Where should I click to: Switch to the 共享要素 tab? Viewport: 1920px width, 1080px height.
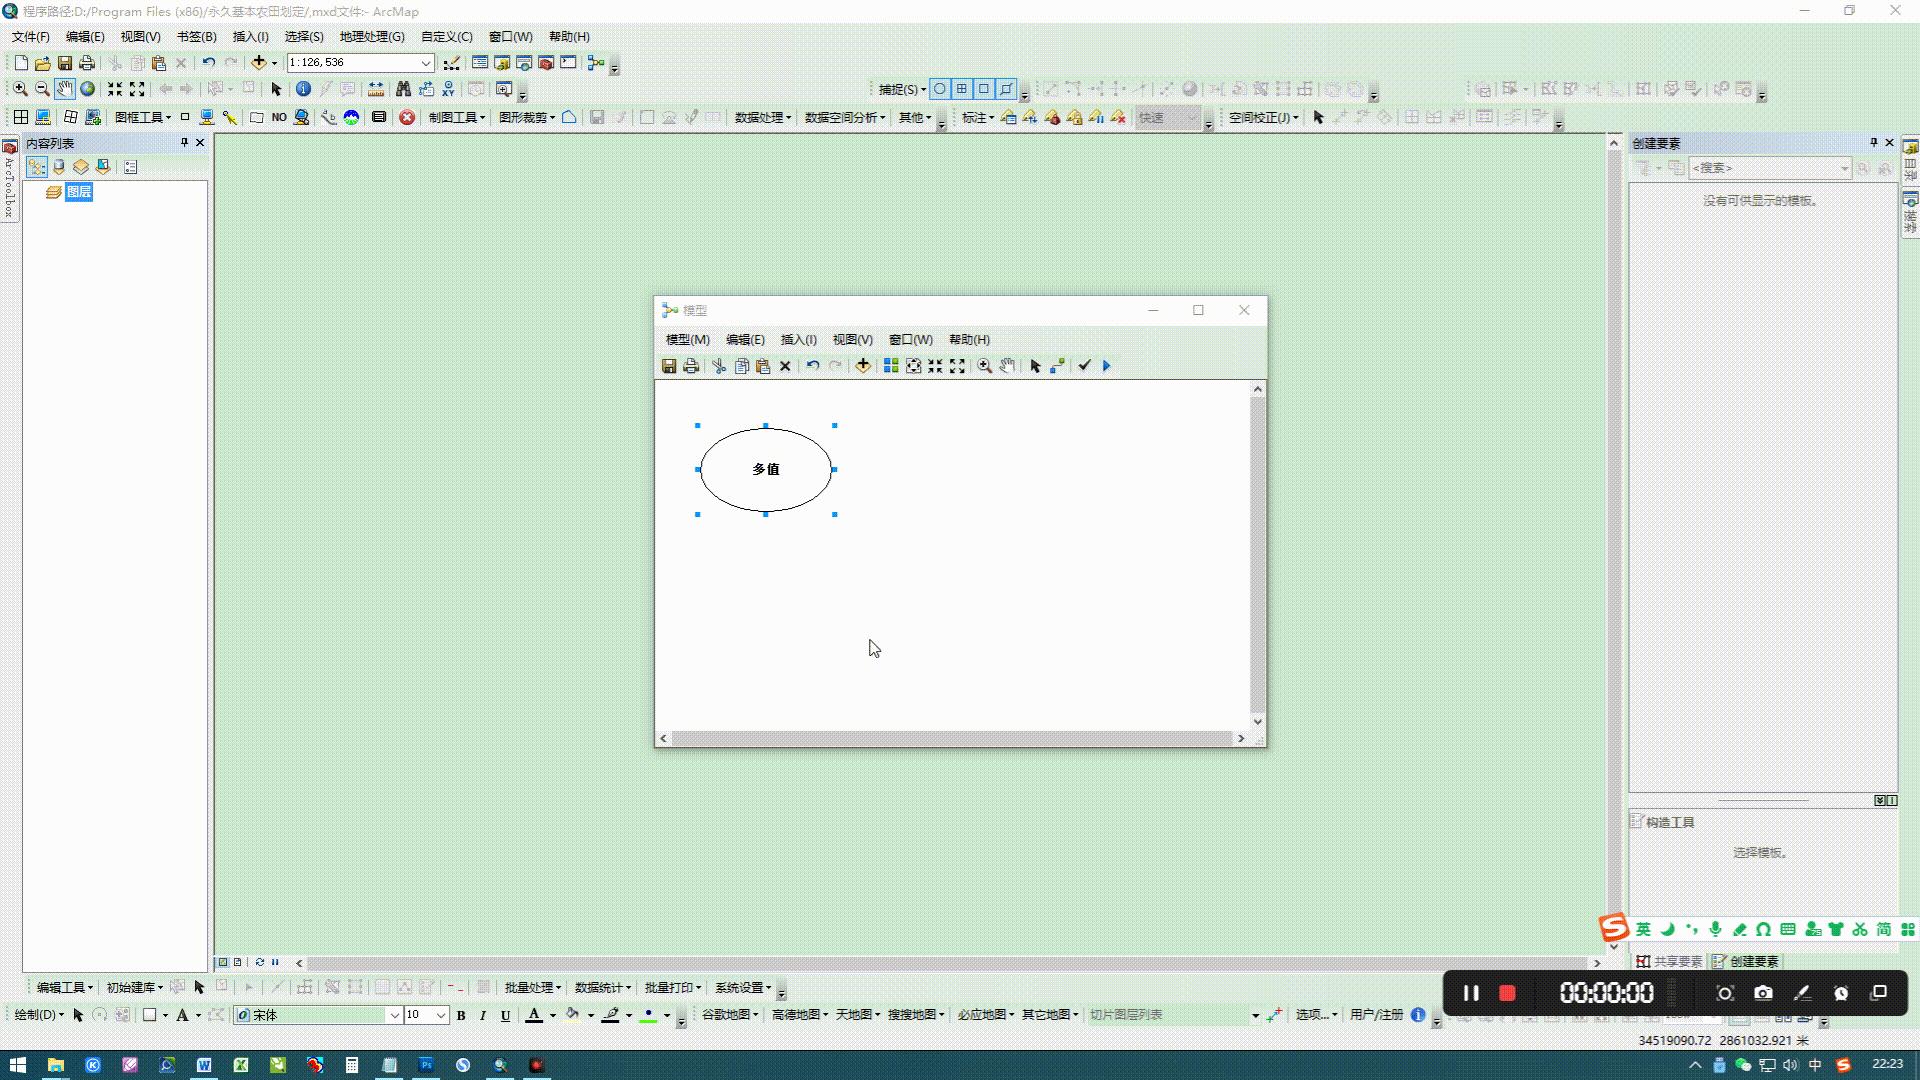(1668, 961)
